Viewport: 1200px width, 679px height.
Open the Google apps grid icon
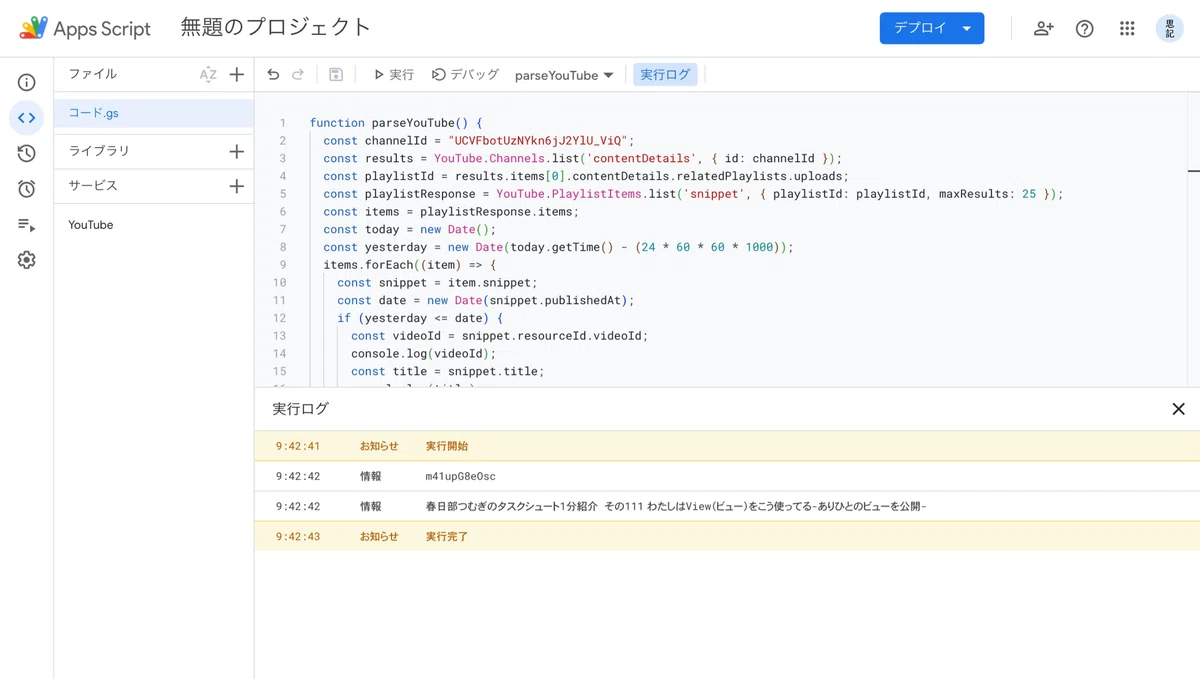1127,29
